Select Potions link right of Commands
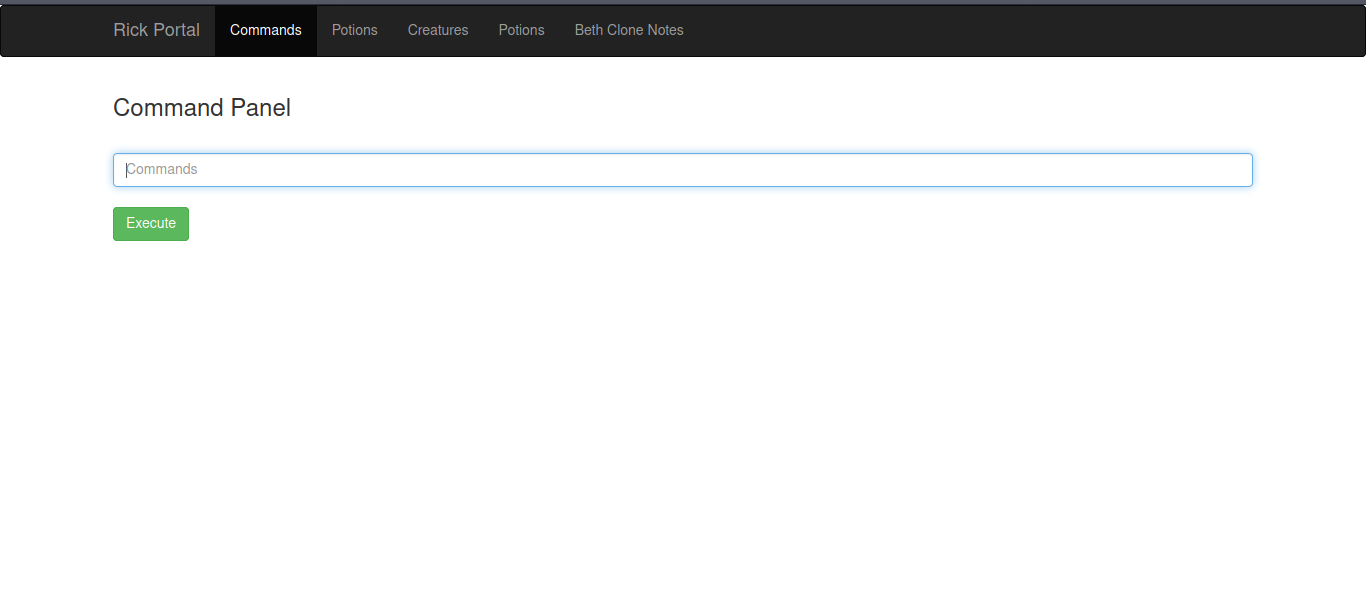The height and width of the screenshot is (598, 1366). point(354,30)
